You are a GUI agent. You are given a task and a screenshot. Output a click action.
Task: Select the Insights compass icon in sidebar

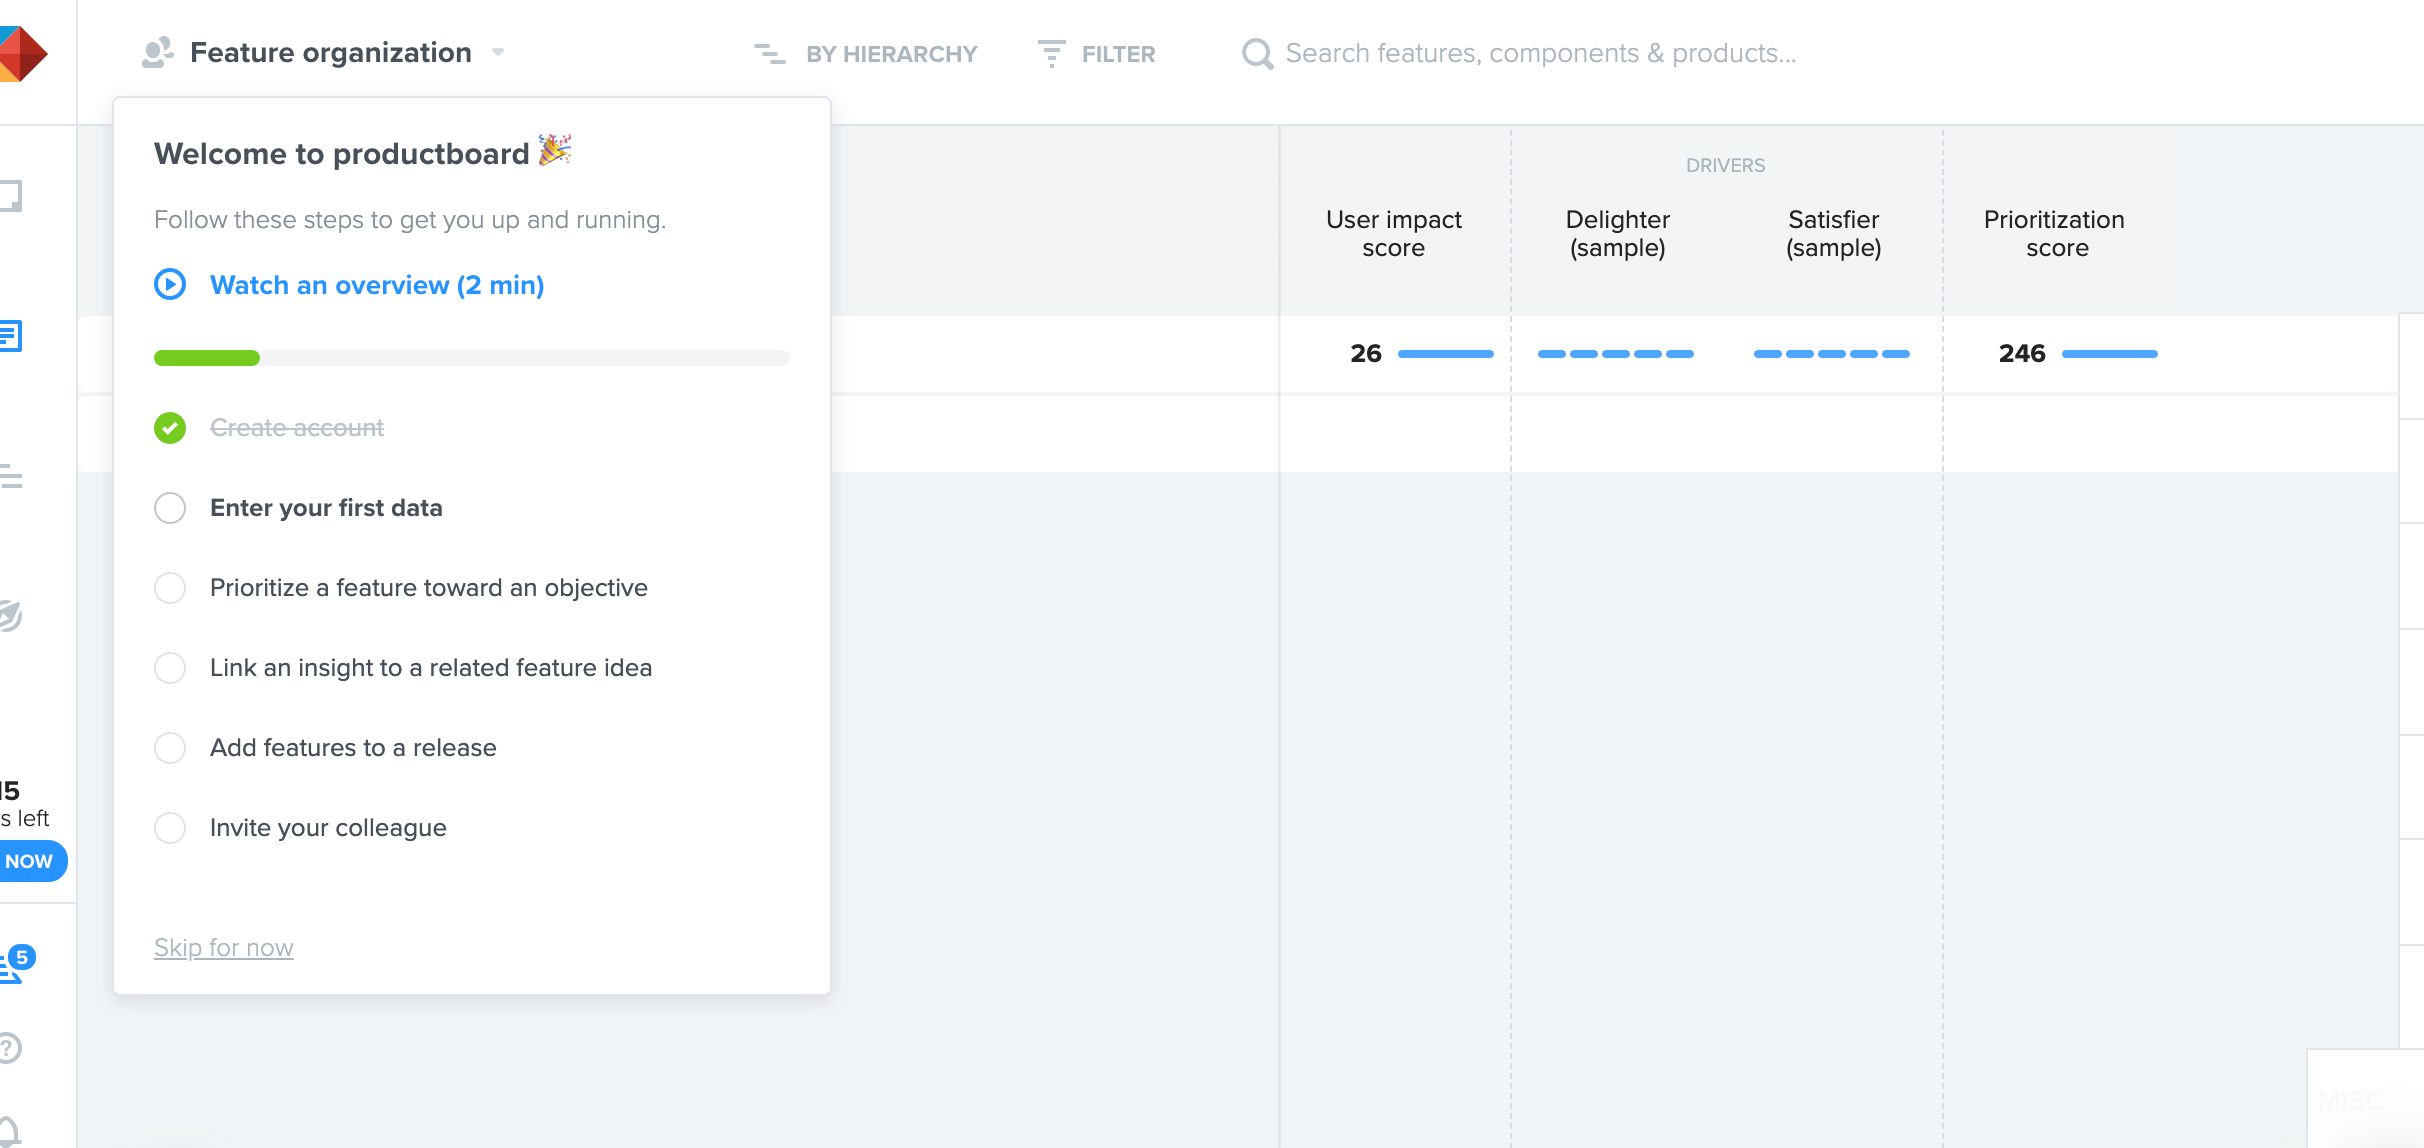coord(10,615)
